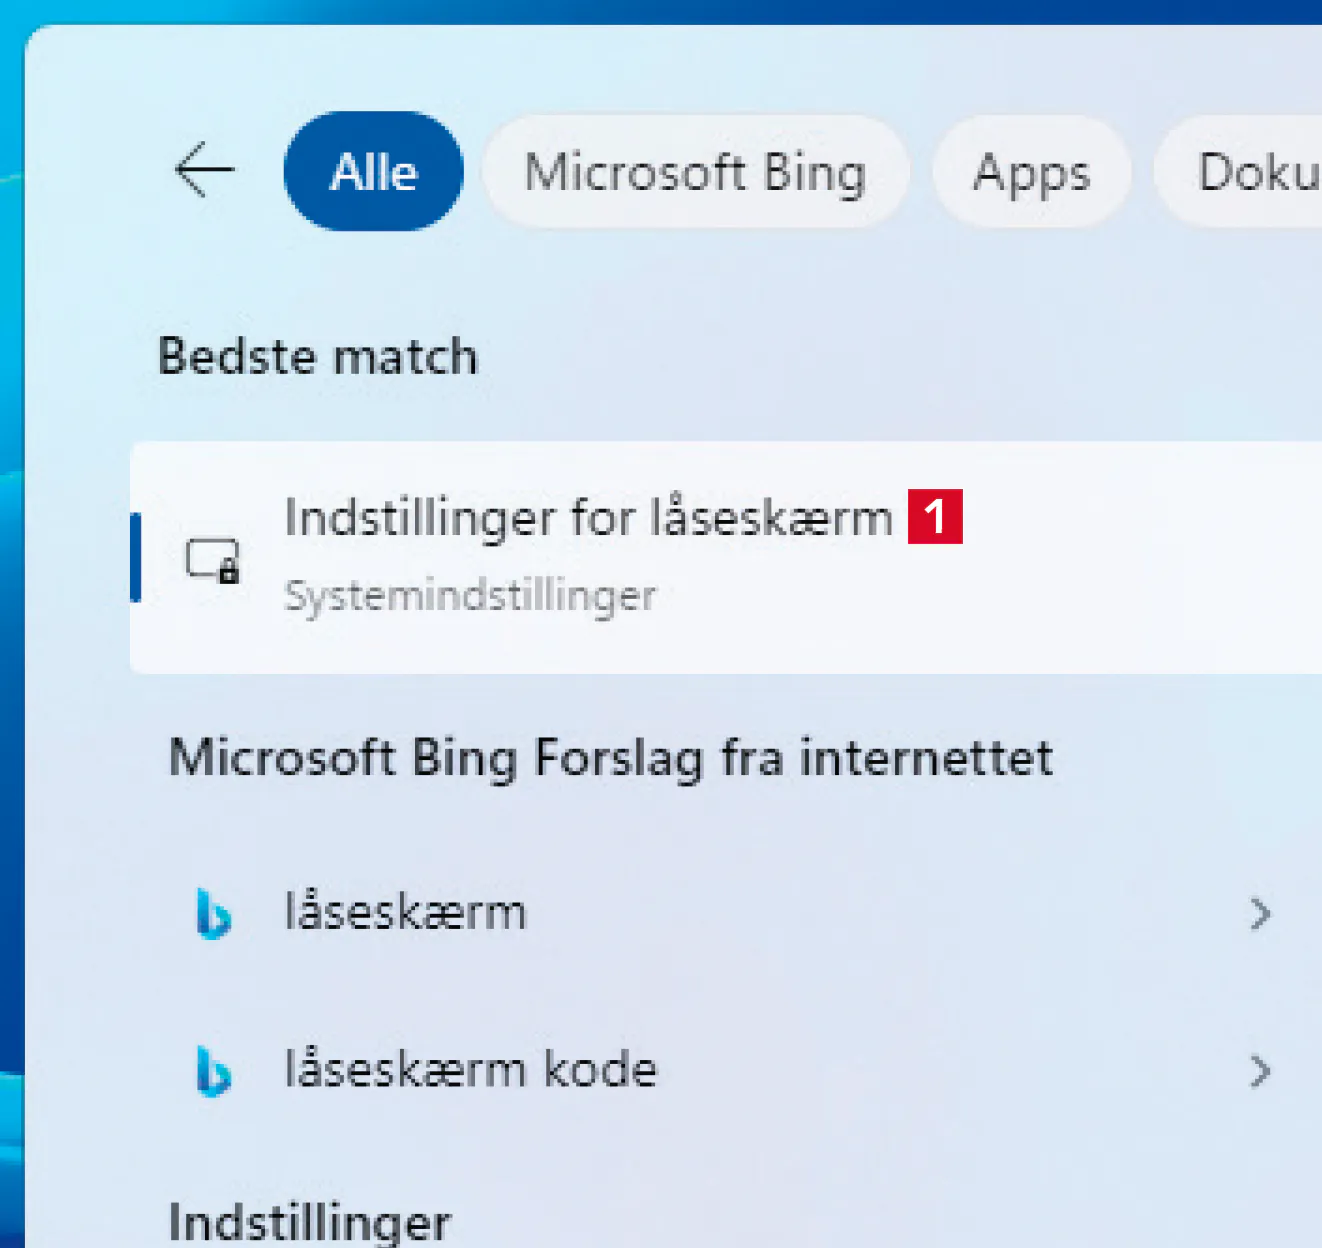Expand the låseskærm suggestion chevron
The image size is (1322, 1248).
coord(1260,914)
